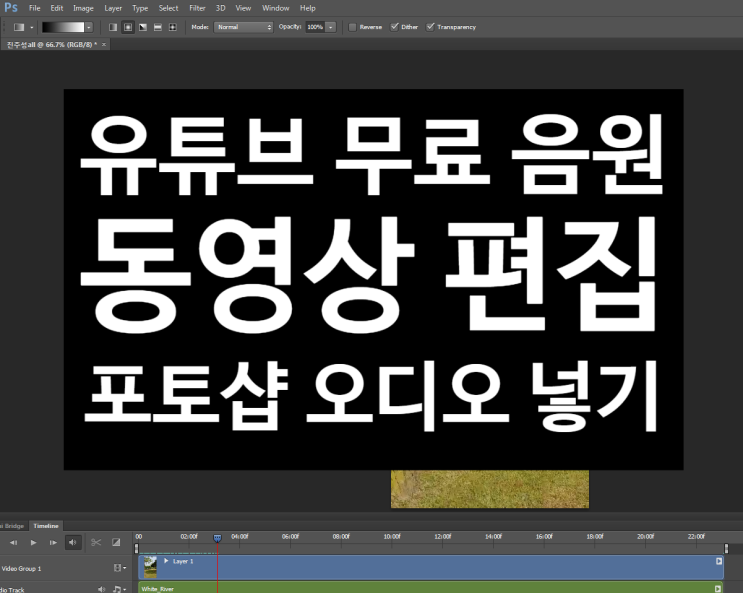
Task: Open the 3D menu
Action: (x=220, y=8)
